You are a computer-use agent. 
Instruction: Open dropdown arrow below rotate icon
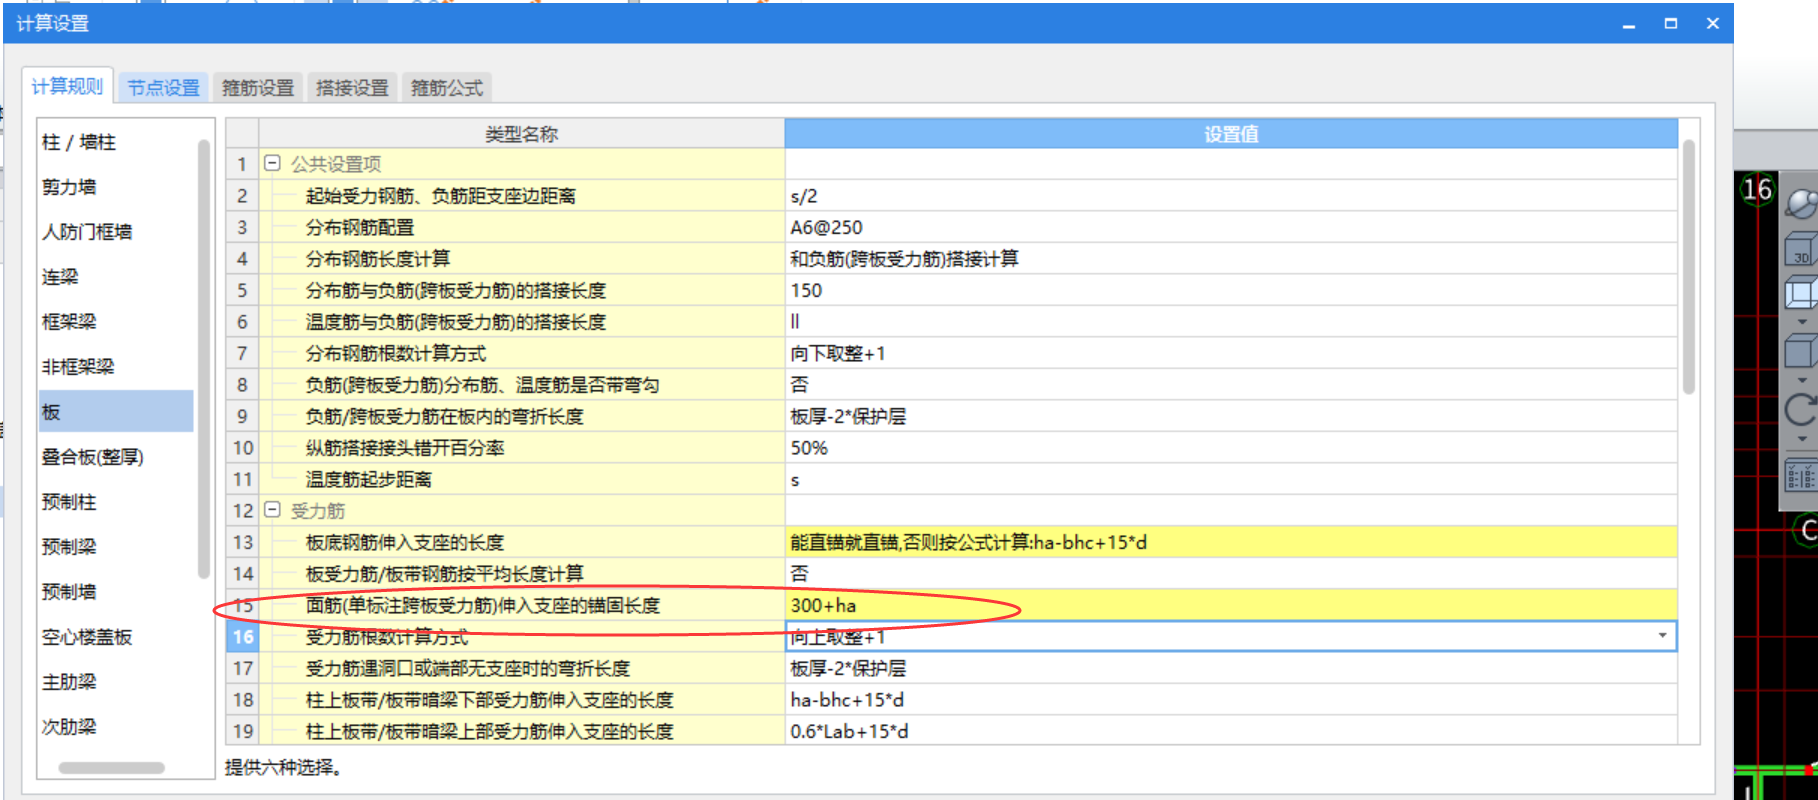[x=1802, y=438]
